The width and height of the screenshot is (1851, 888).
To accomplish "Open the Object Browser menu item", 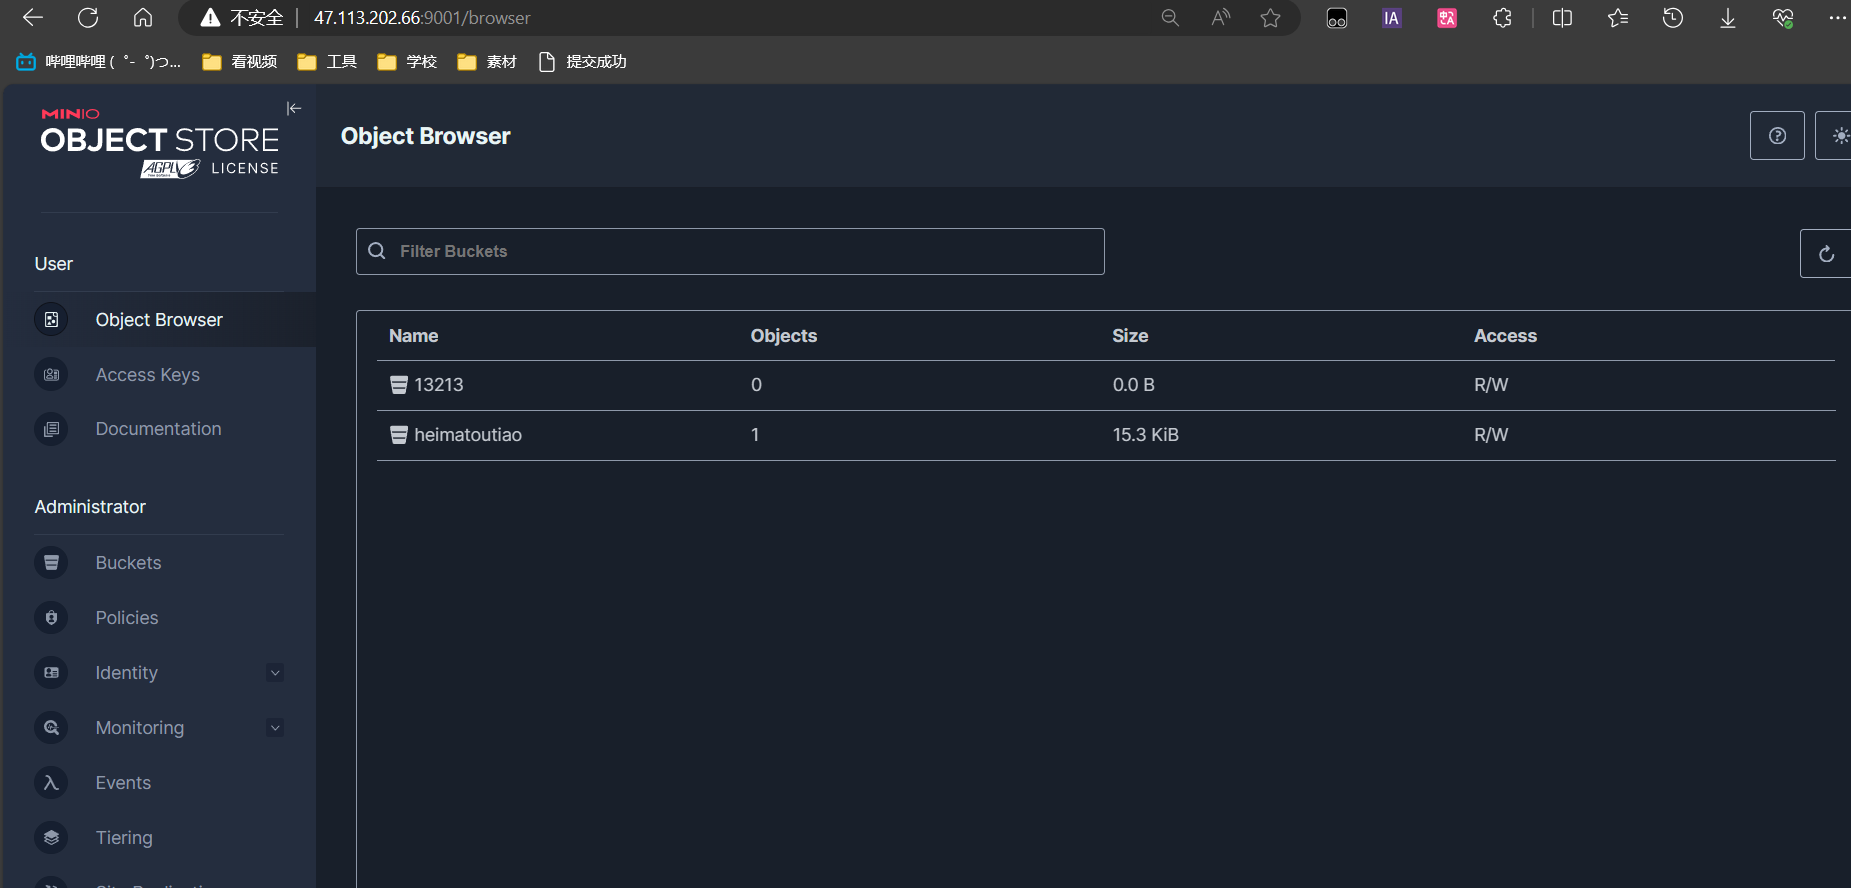I will pos(159,320).
